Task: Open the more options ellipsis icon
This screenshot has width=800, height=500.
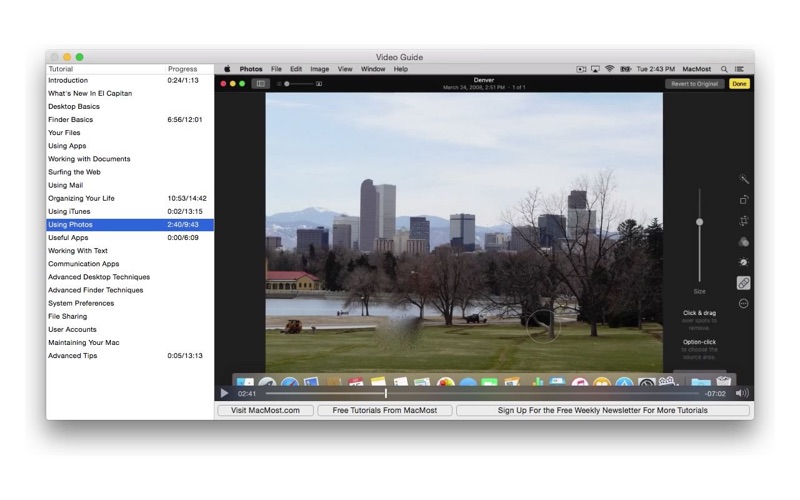Action: click(x=743, y=304)
